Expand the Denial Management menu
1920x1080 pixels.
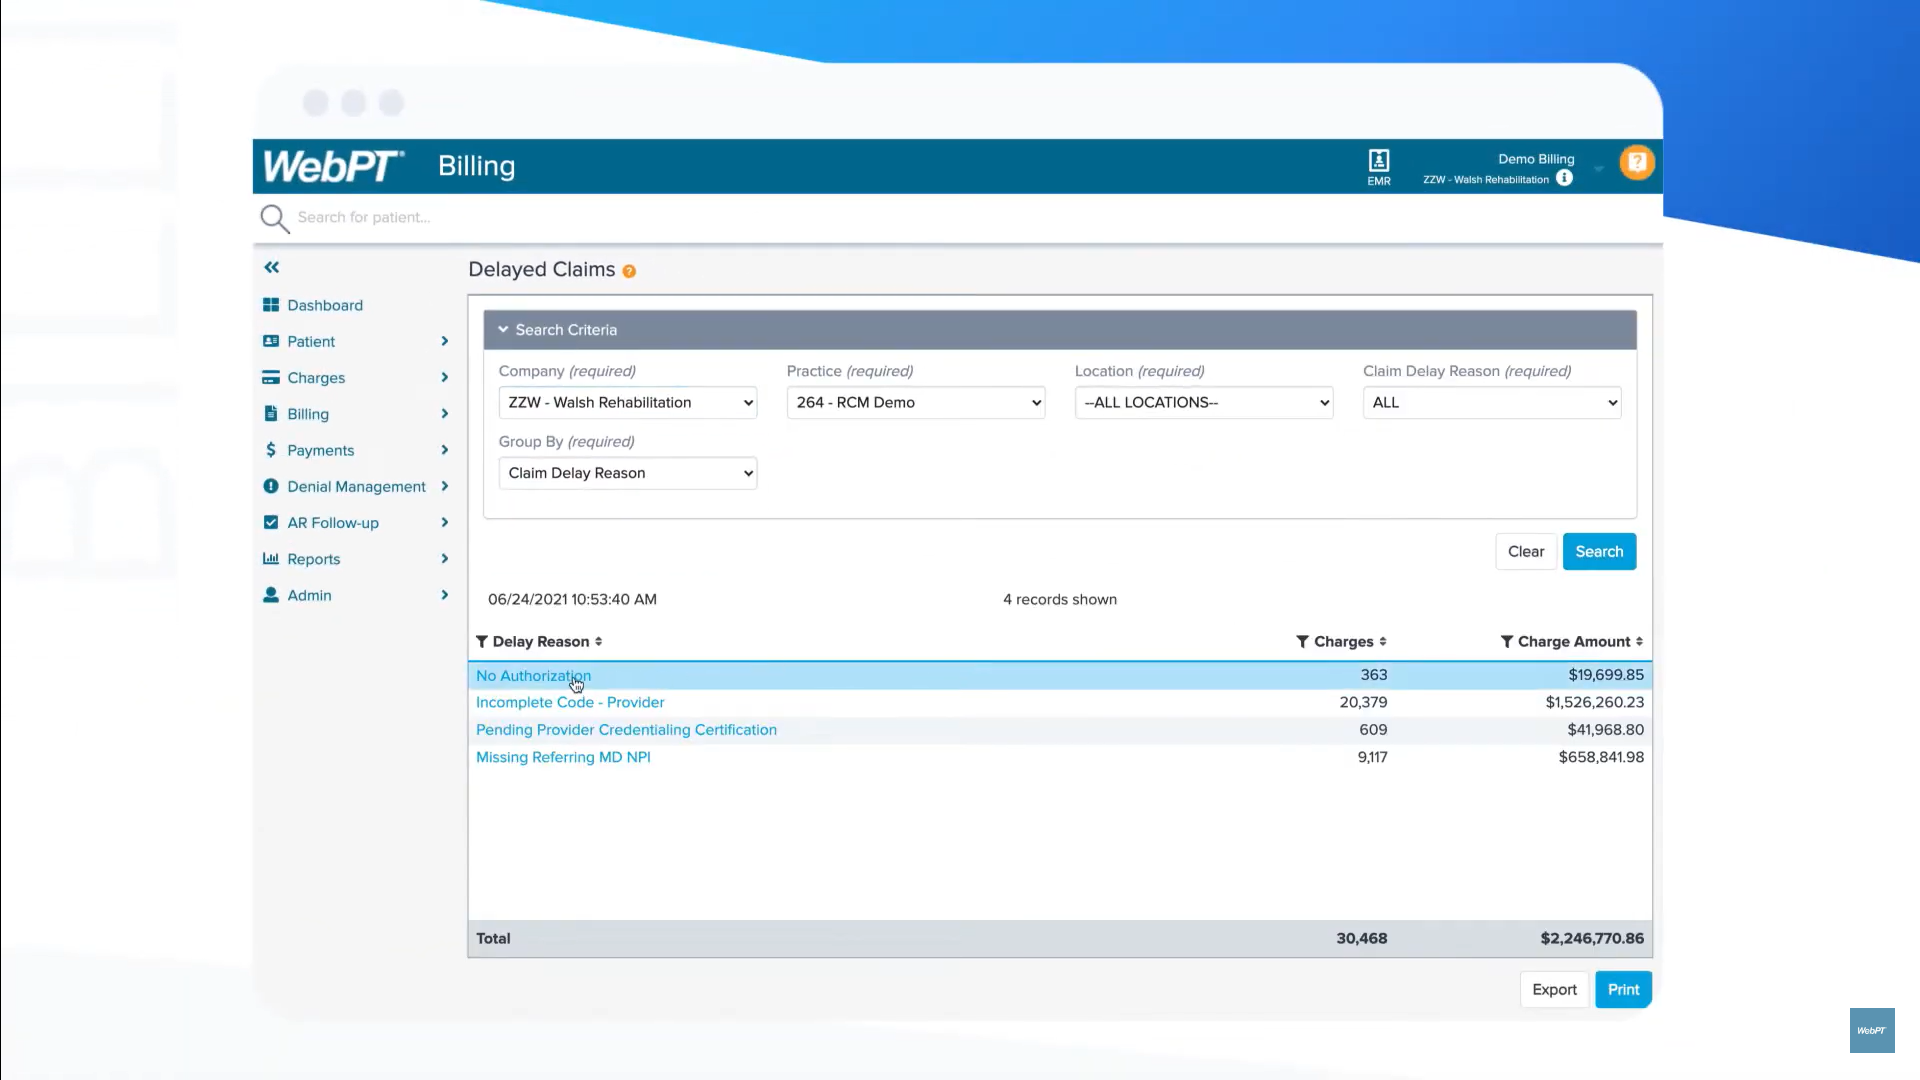pyautogui.click(x=356, y=487)
